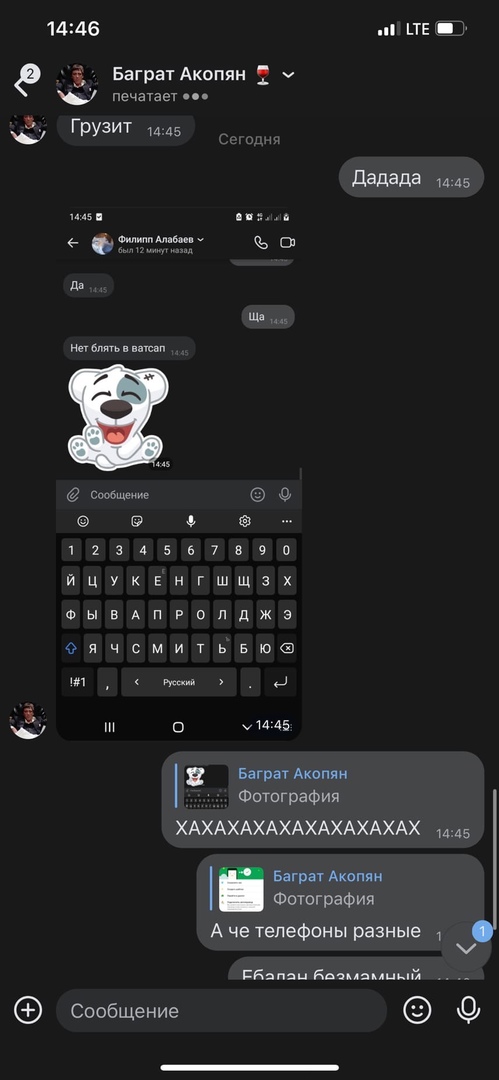This screenshot has width=499, height=1080.
Task: Select the Дадада message bubble
Action: (411, 177)
